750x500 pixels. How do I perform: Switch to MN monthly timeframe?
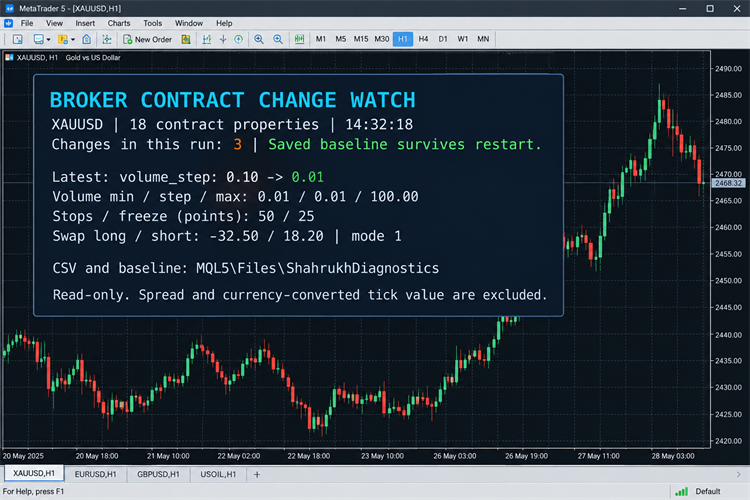[483, 39]
